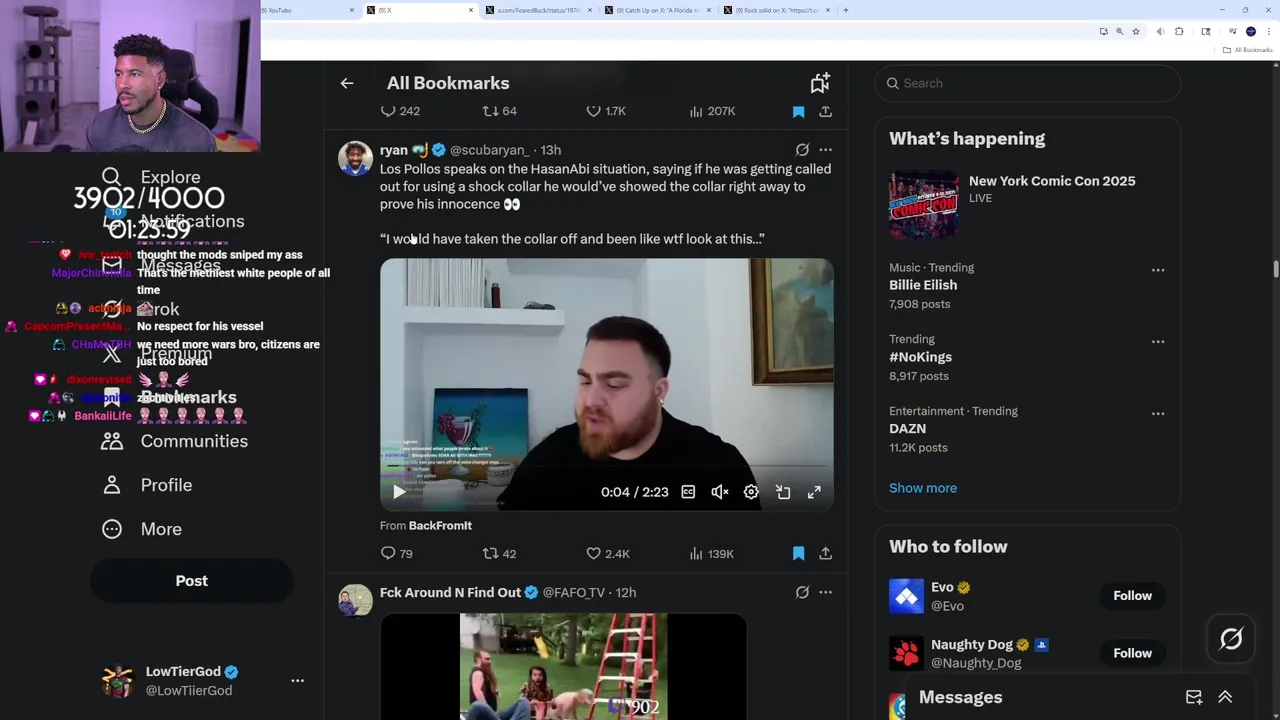
Task: Open more options for #NoKings trend
Action: coord(1157,342)
